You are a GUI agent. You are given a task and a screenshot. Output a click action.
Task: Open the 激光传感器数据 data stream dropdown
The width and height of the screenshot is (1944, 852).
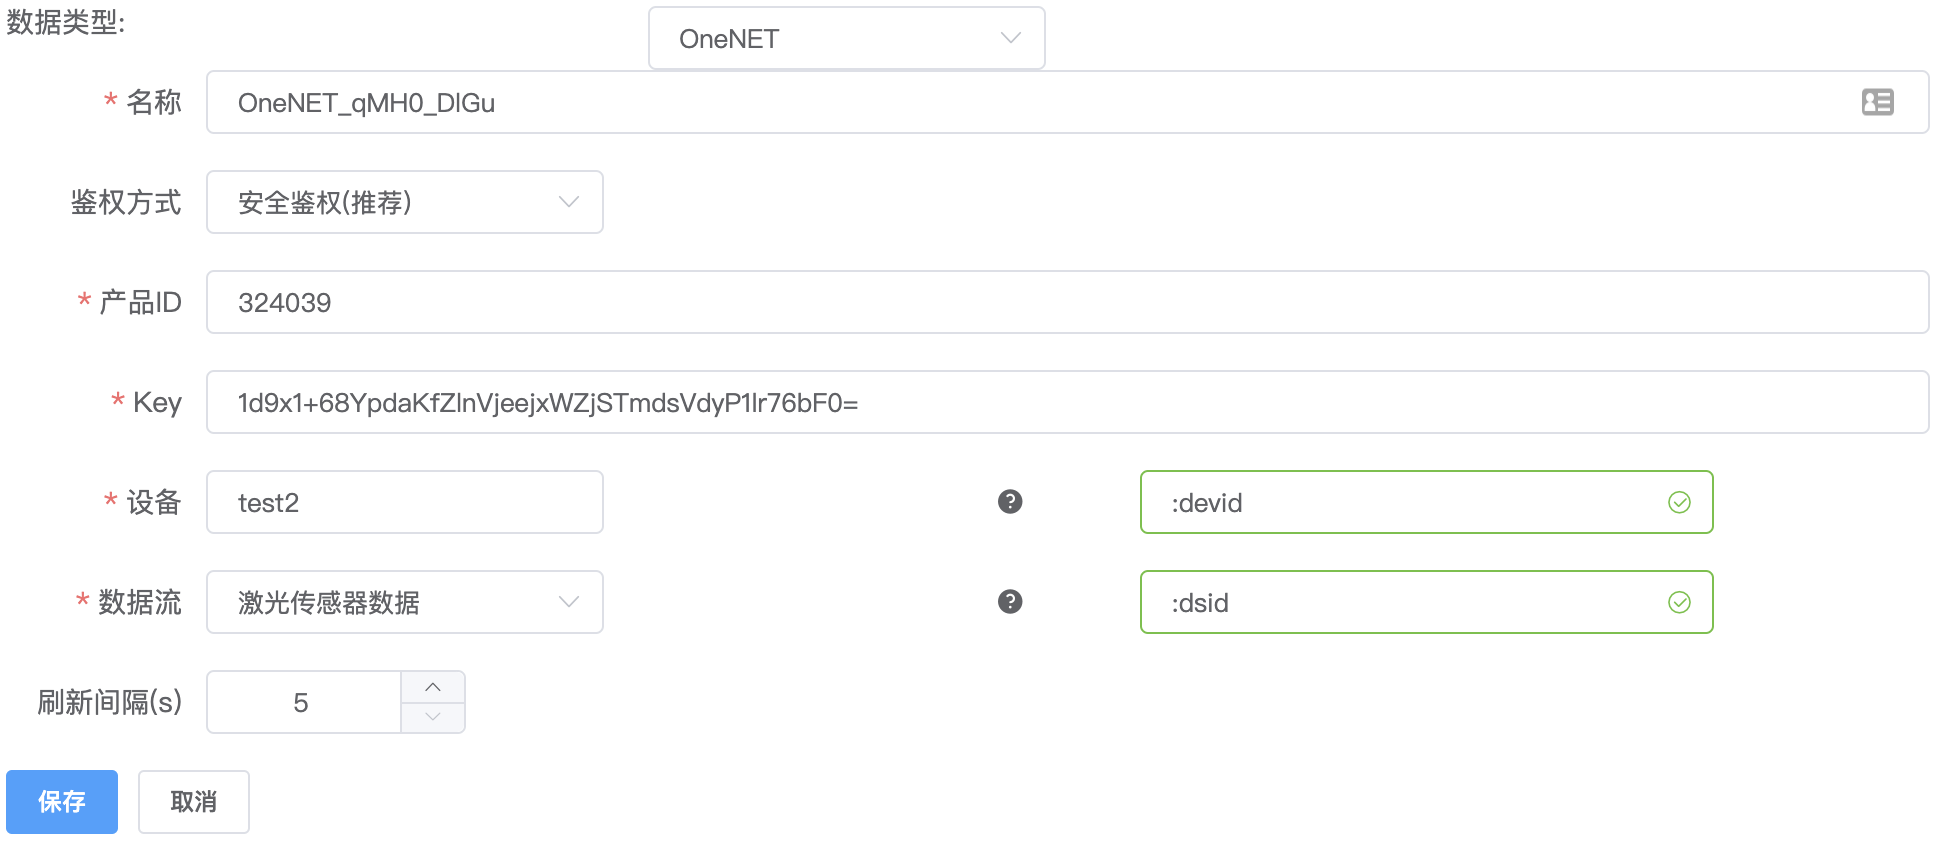tap(405, 602)
